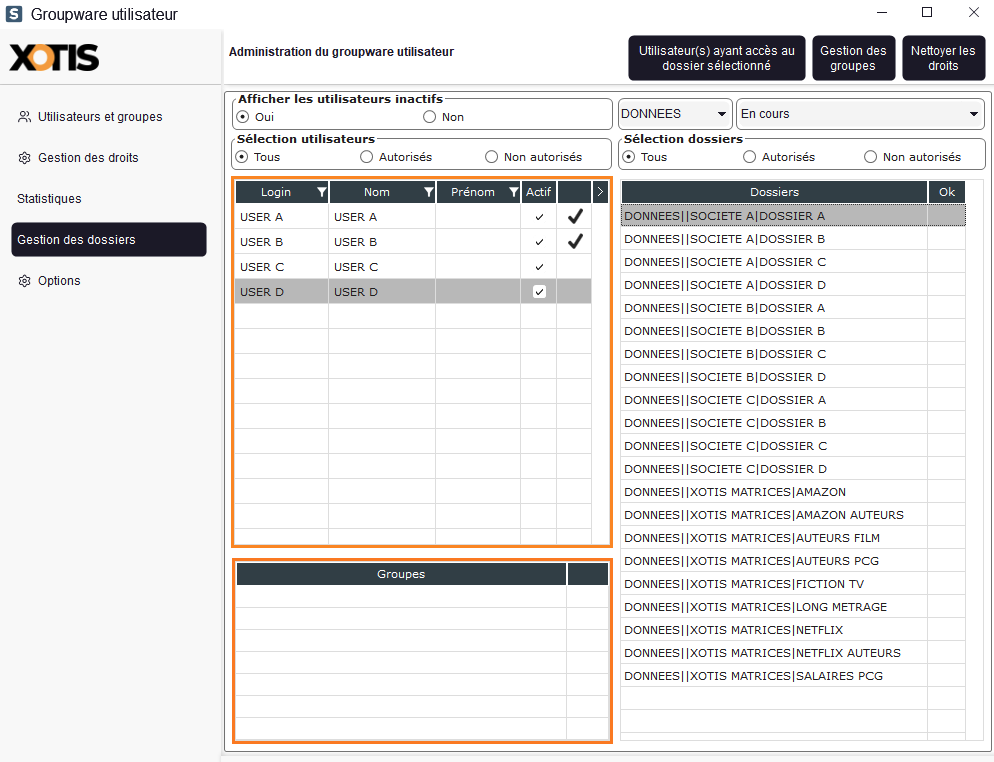Click the bold checkmark for USER A

(x=575, y=216)
